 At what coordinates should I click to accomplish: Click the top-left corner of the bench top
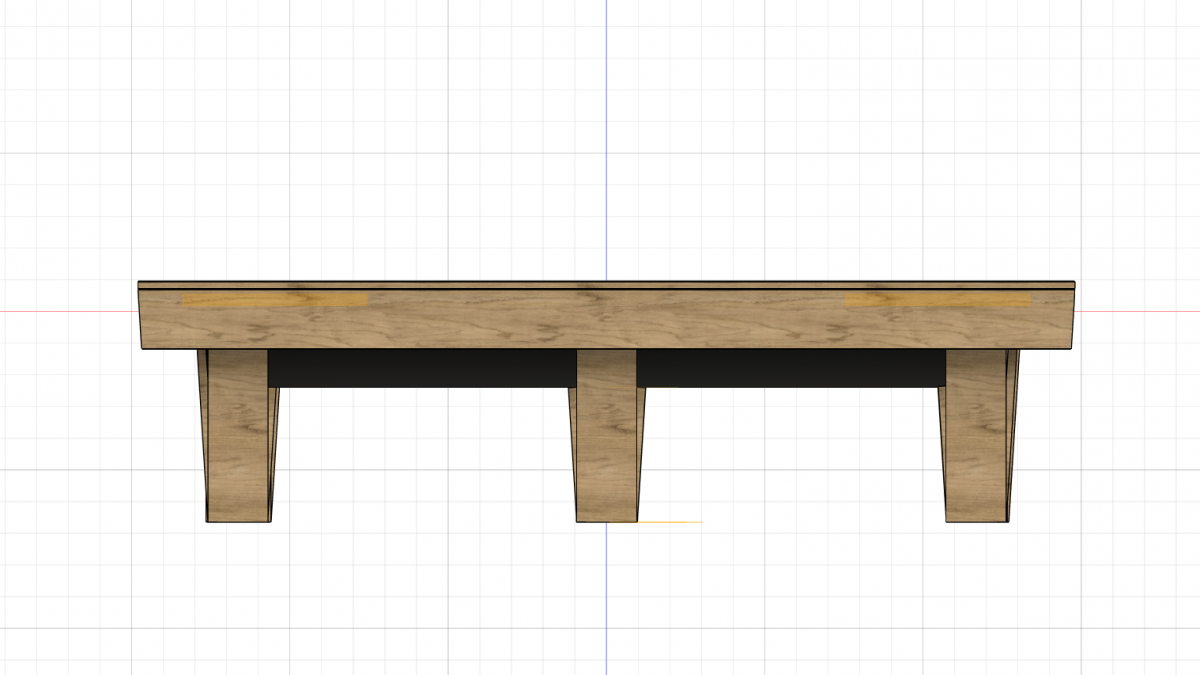pyautogui.click(x=139, y=283)
